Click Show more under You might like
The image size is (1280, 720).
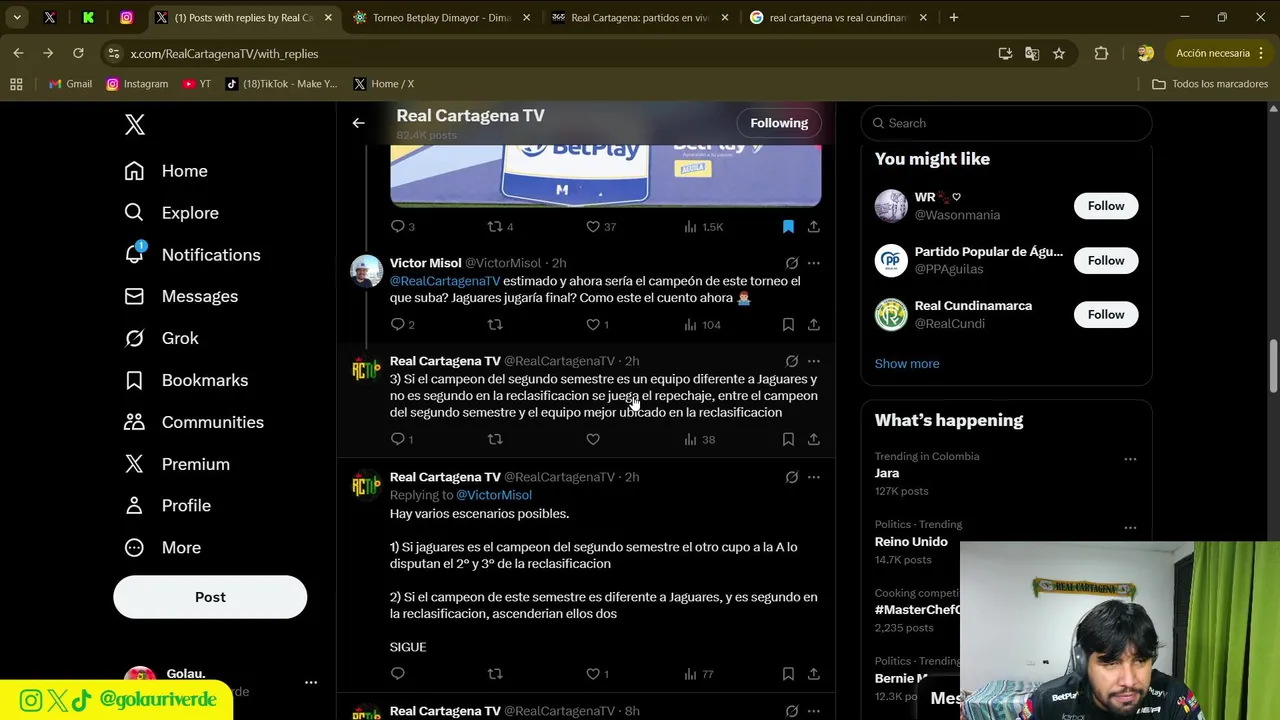click(907, 364)
